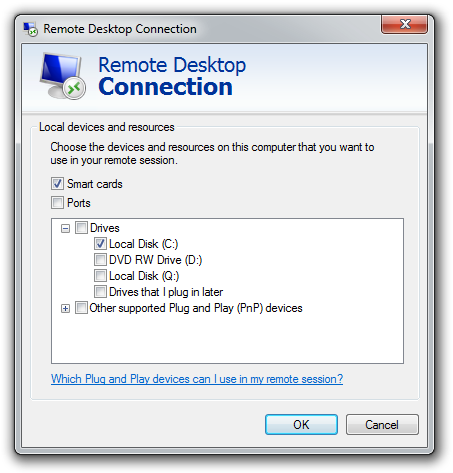Close the Remote Desktop Connection dialog
Screen dimensions: 453x473
[x=404, y=24]
